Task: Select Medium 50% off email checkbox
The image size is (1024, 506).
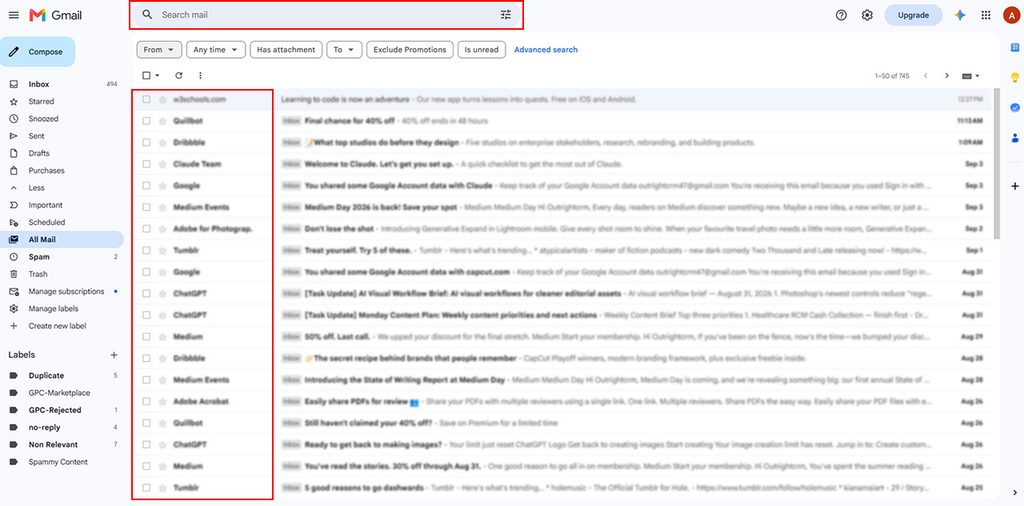Action: (x=146, y=336)
